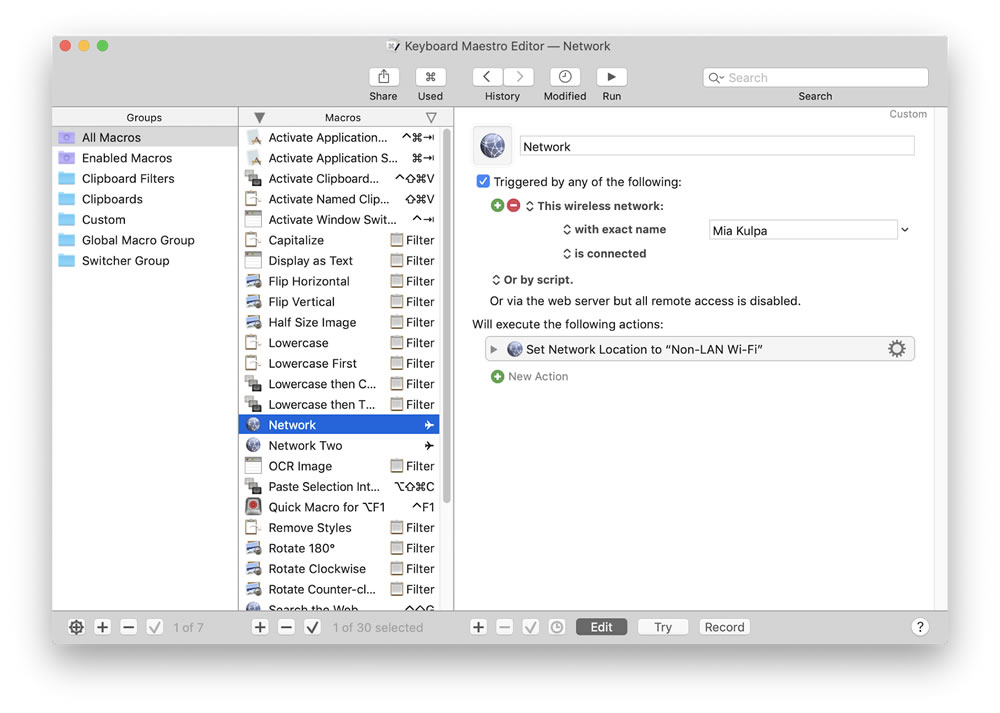Add a new macro group
Image resolution: width=1000 pixels, height=713 pixels.
pos(102,627)
